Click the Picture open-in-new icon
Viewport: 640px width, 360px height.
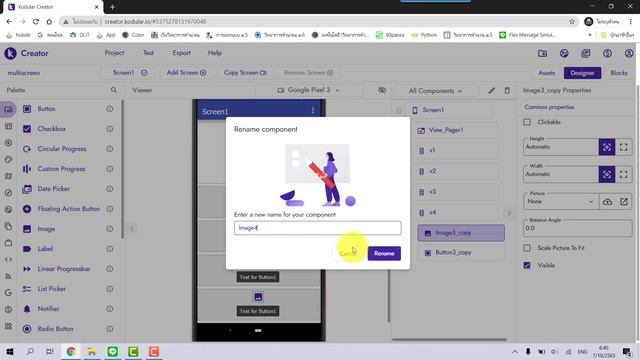coord(624,202)
